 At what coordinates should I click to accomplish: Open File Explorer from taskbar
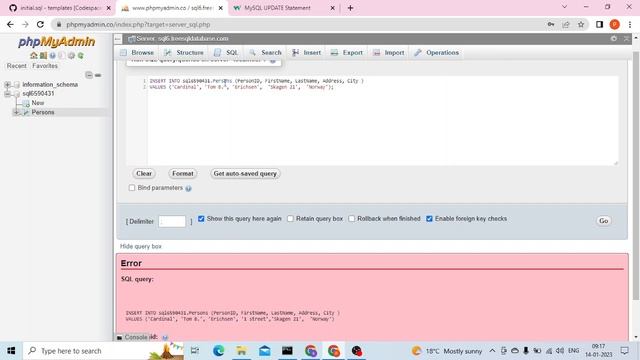[241, 351]
